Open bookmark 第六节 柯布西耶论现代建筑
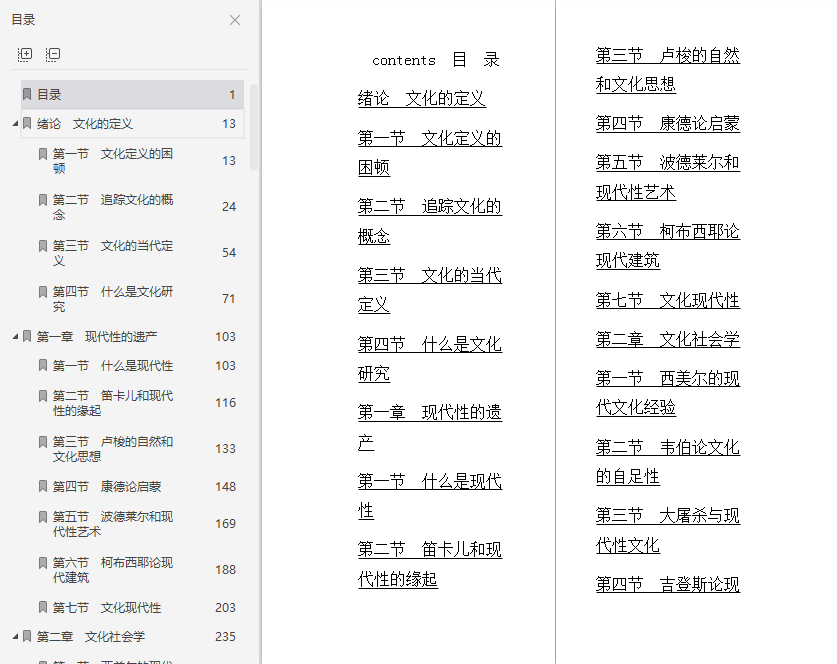 (x=113, y=570)
